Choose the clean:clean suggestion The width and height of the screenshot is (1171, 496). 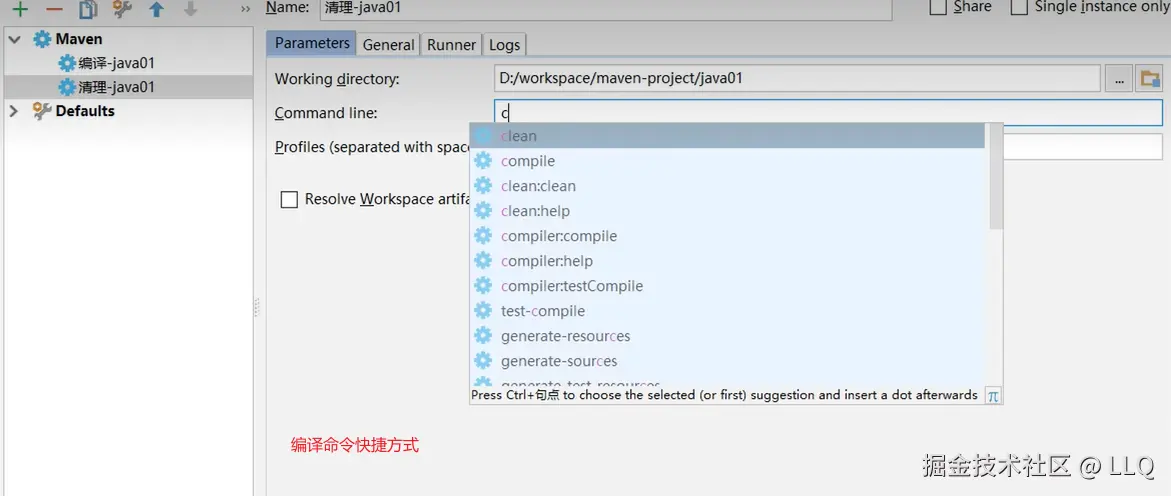727,186
